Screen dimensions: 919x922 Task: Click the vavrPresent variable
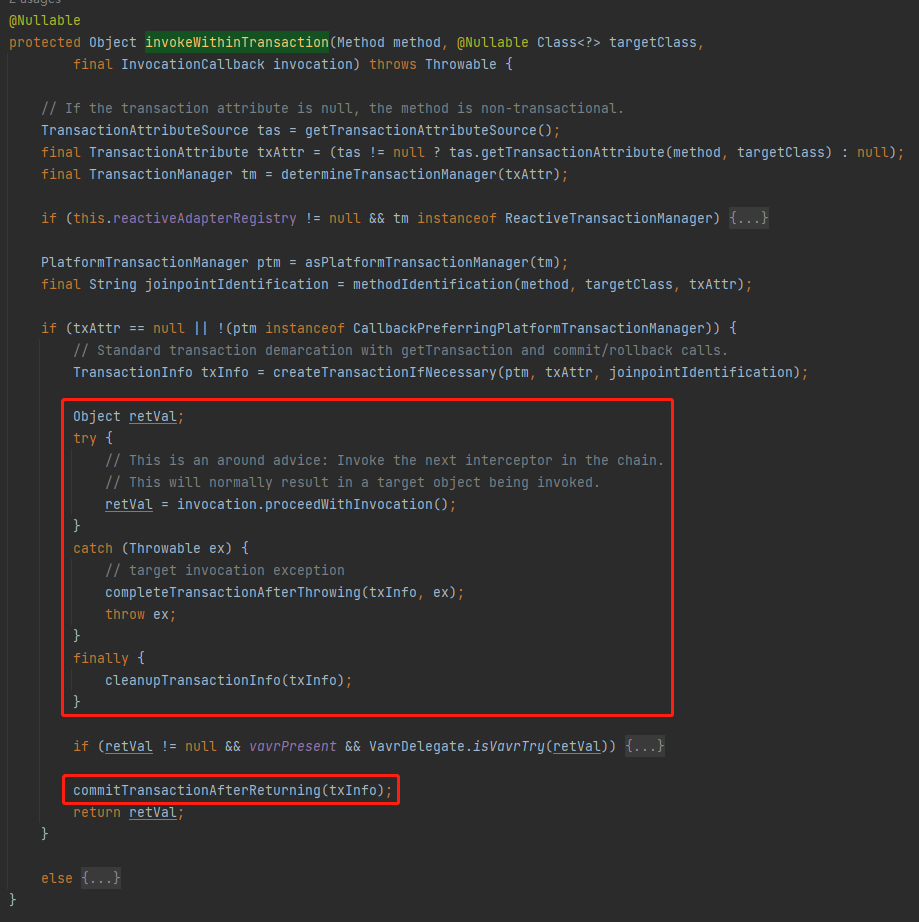pyautogui.click(x=293, y=747)
